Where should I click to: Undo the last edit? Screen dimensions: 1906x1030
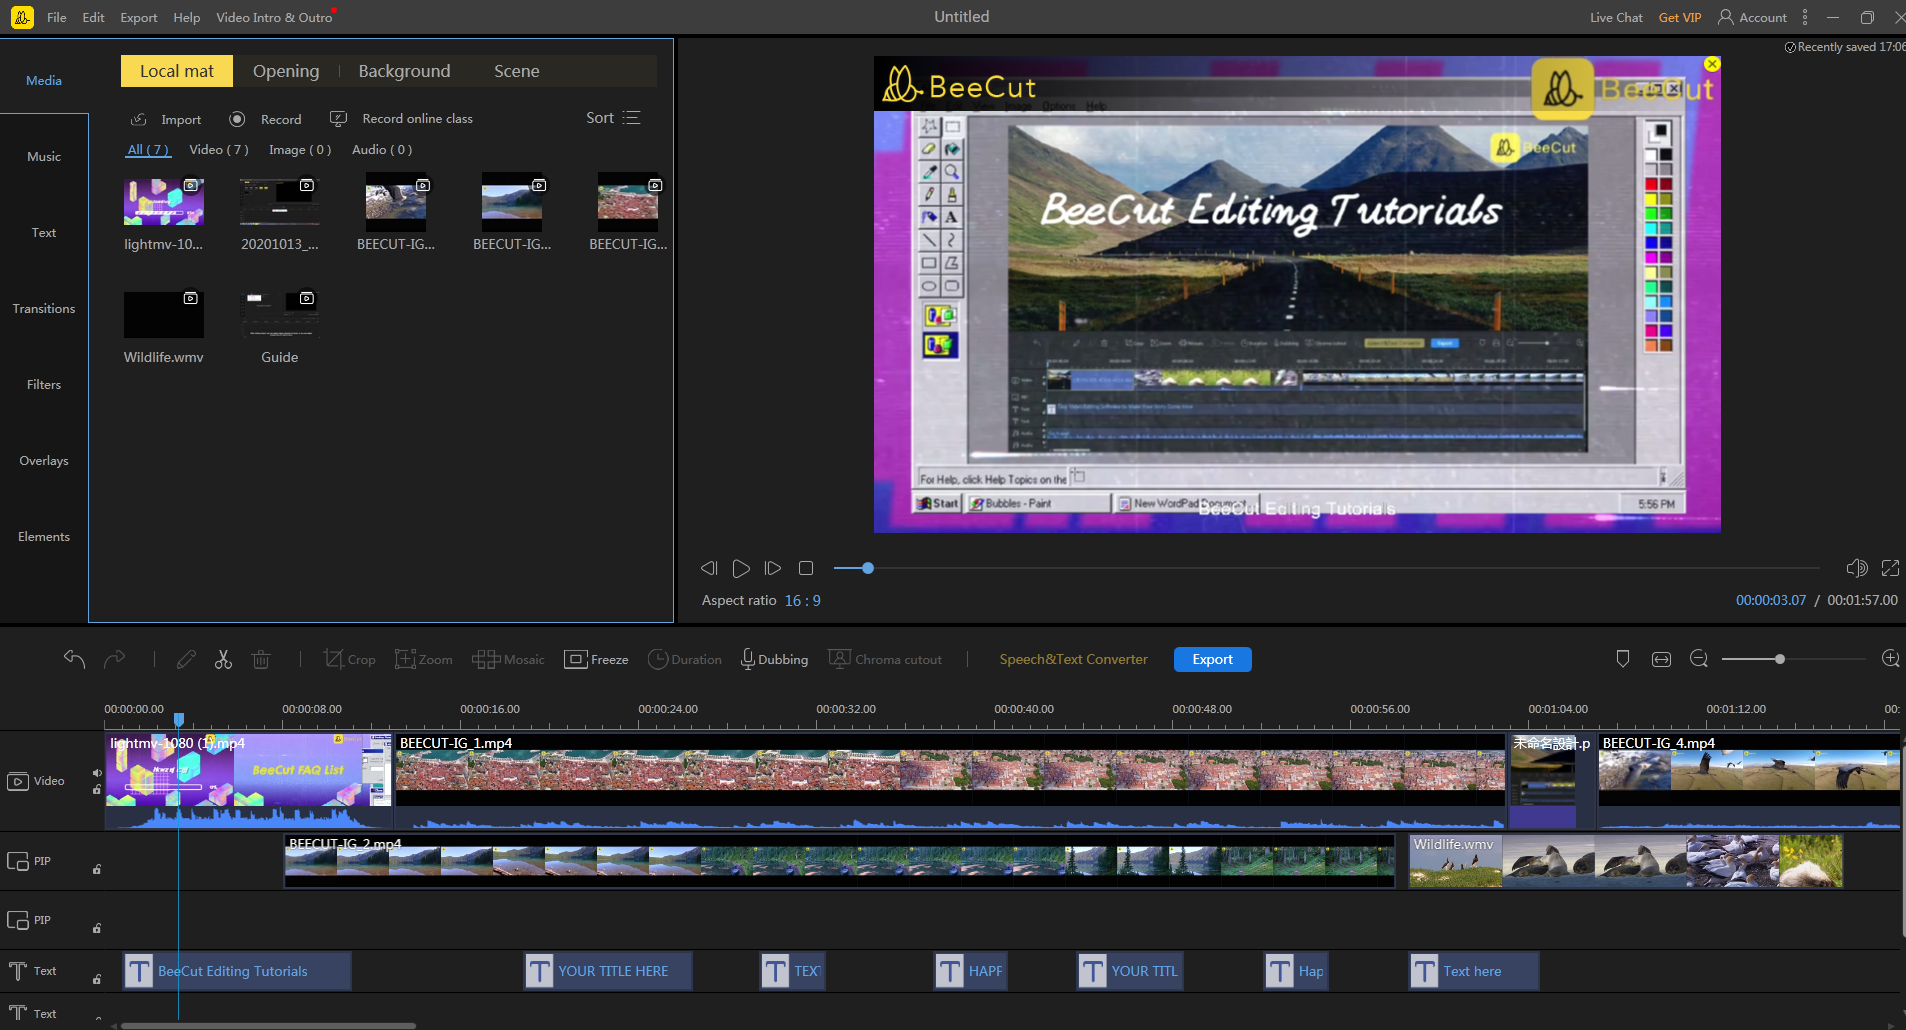(74, 659)
